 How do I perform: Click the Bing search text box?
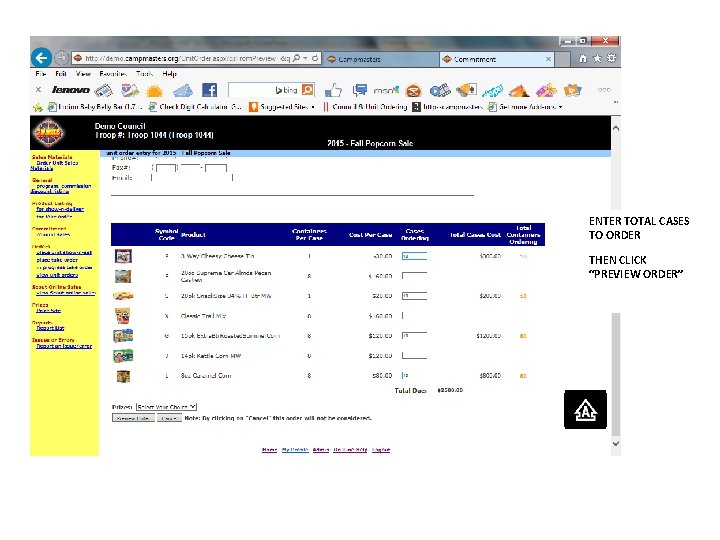click(265, 90)
